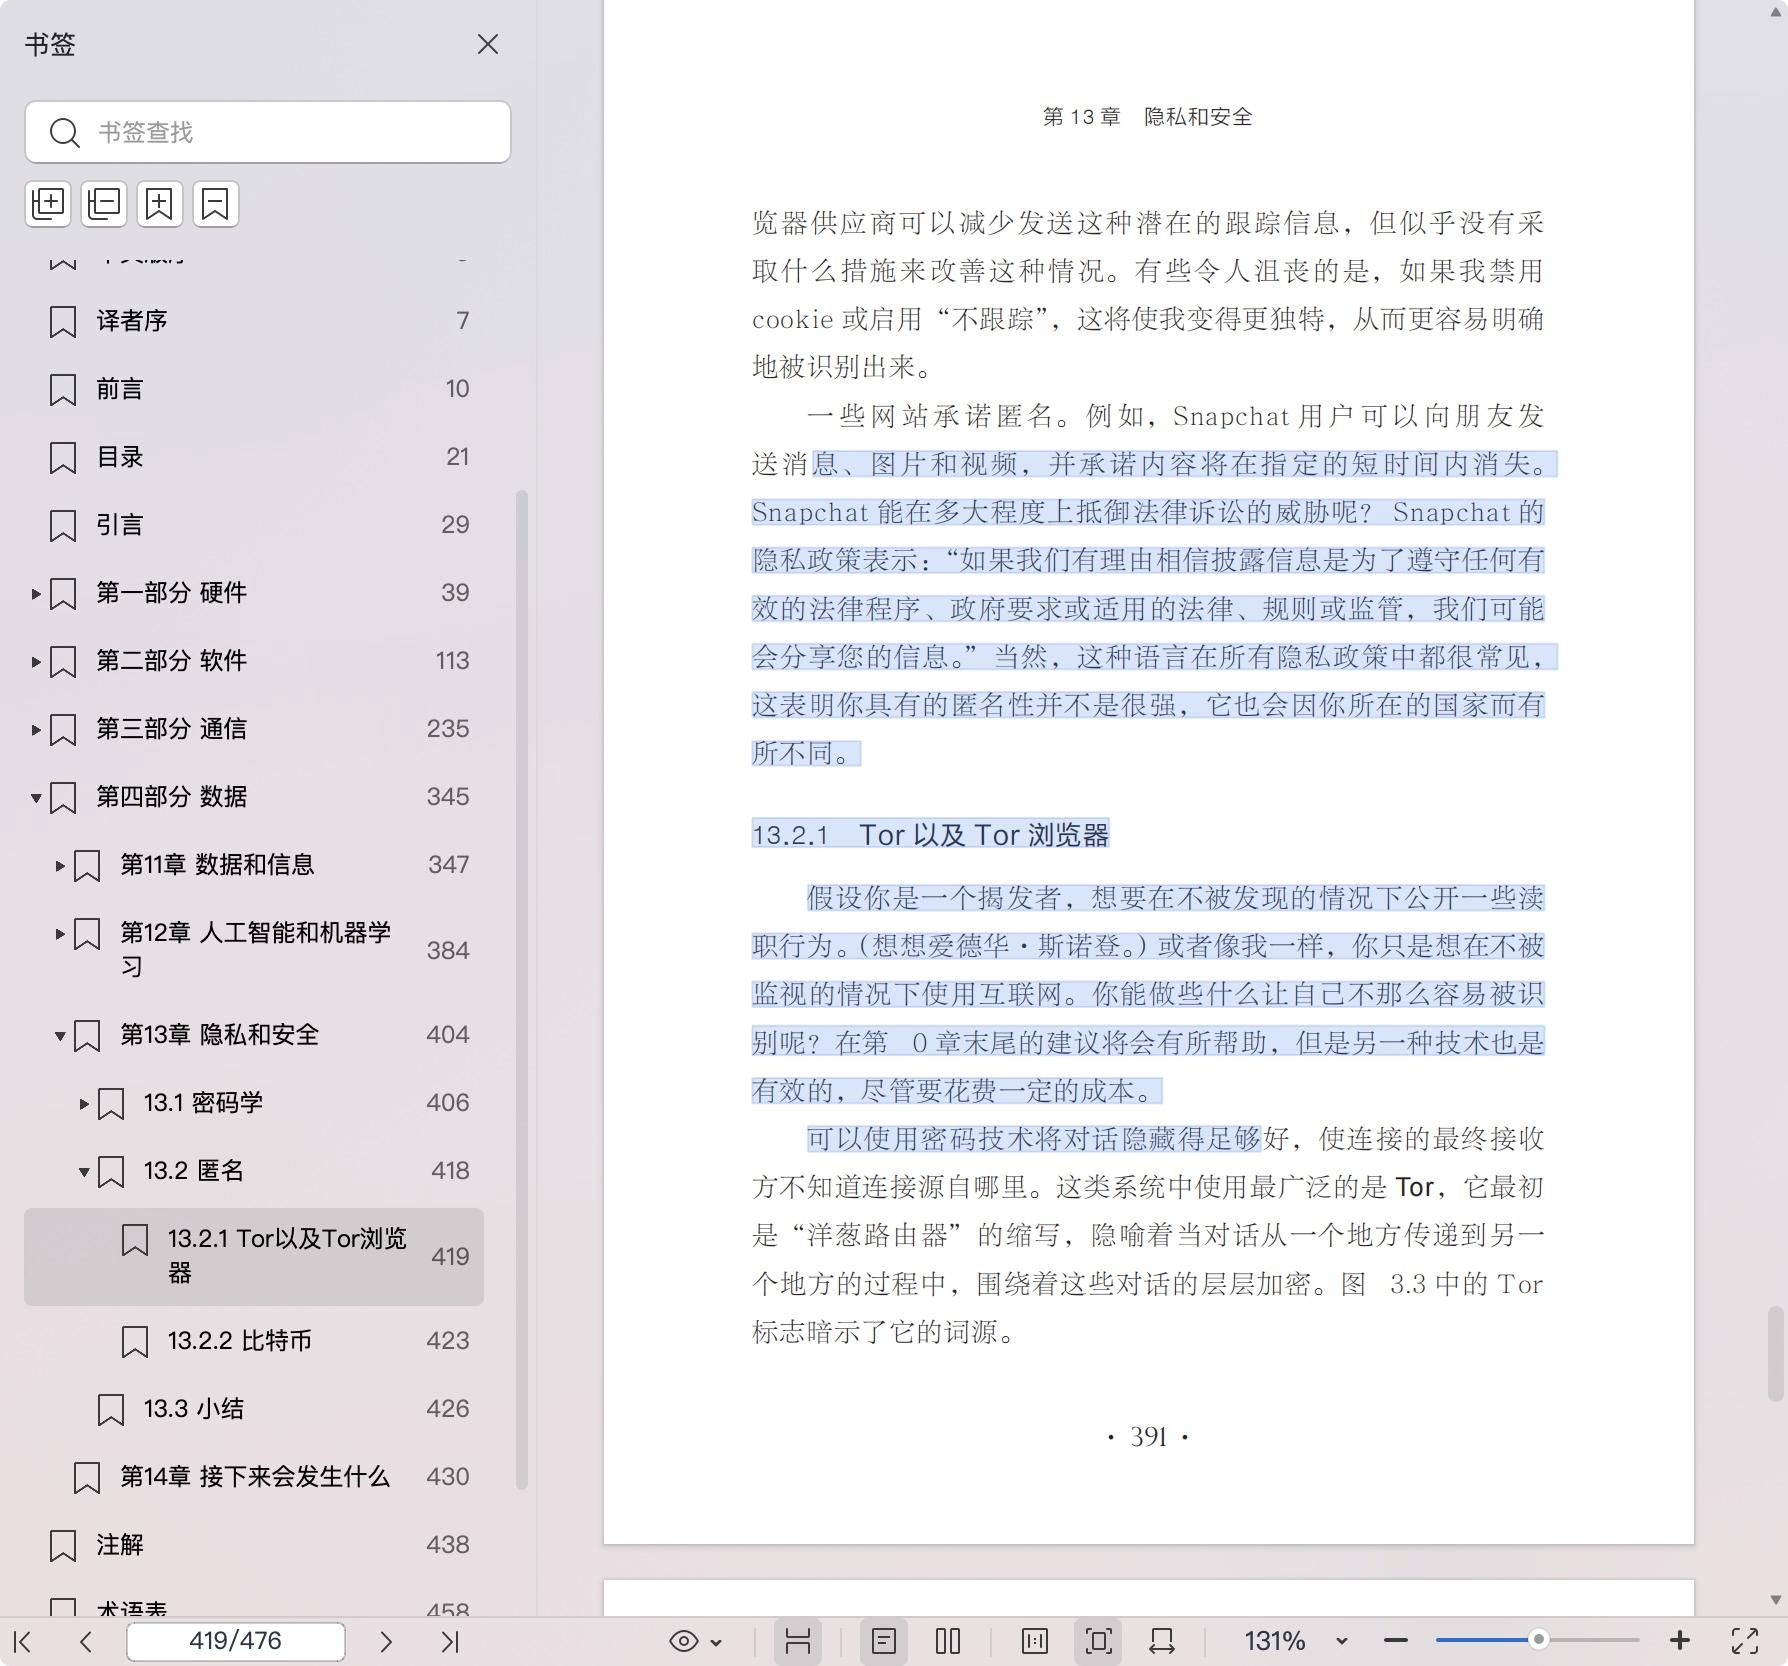Expand 13.1 密码学 subsection
Screen dimensions: 1788x1666
83,1104
